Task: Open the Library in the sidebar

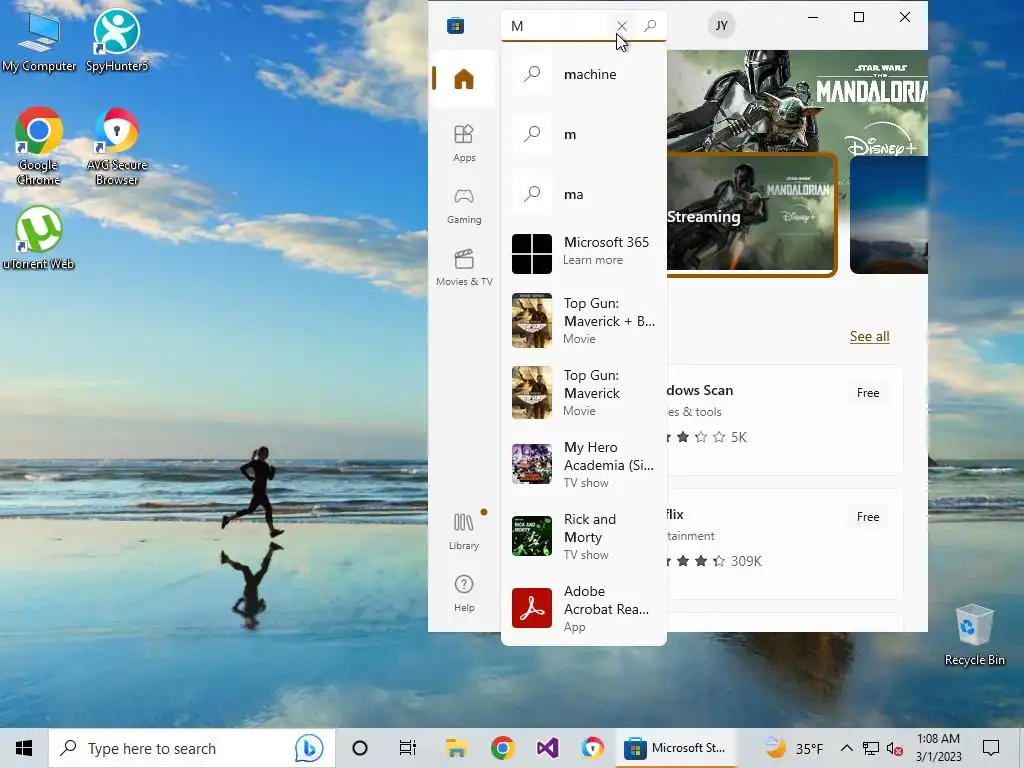Action: tap(464, 532)
